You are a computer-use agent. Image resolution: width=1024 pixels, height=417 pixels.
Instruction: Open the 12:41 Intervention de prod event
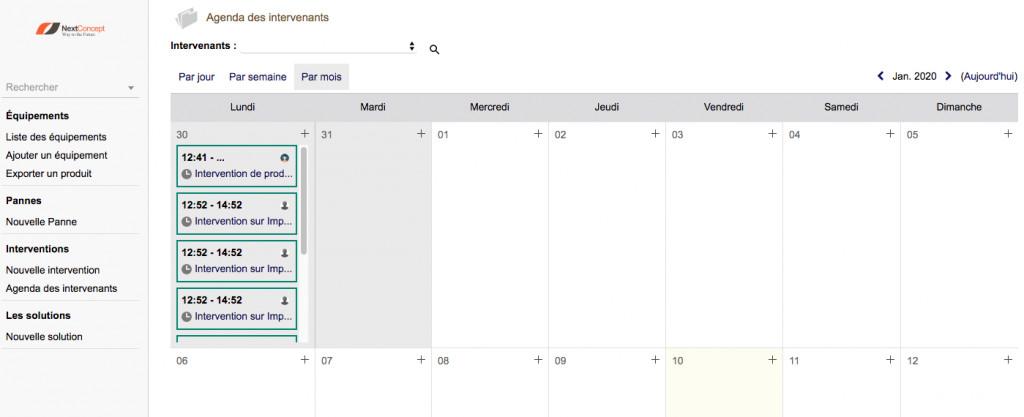tap(236, 165)
